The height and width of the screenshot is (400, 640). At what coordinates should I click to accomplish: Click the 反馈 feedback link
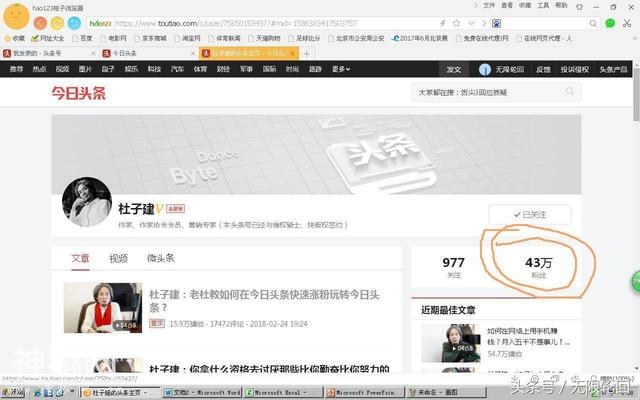coord(543,70)
